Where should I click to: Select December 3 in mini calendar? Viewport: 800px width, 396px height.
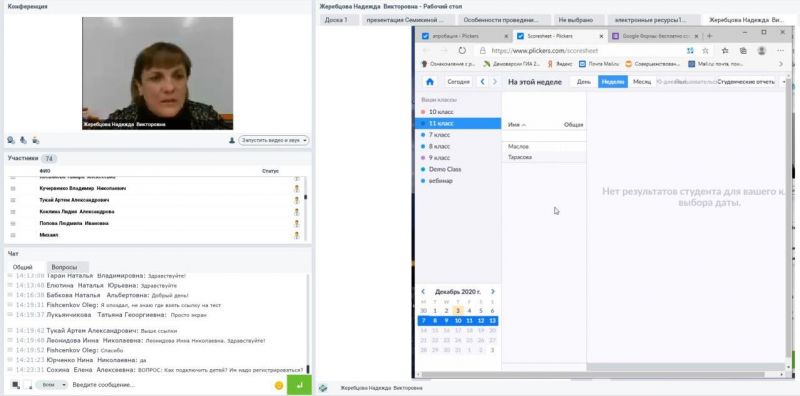click(x=458, y=311)
